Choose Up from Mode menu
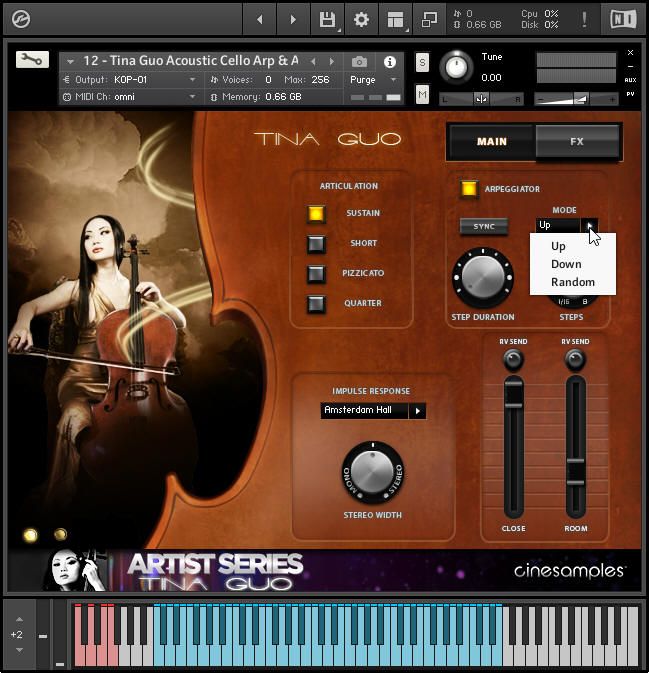This screenshot has height=673, width=649. tap(558, 246)
